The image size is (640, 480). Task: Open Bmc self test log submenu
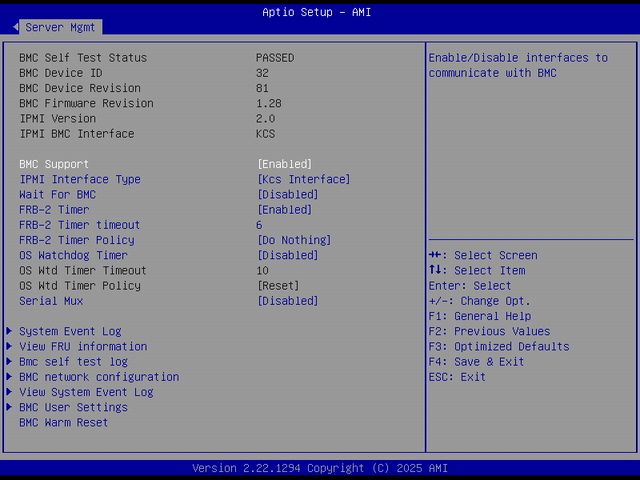point(73,362)
